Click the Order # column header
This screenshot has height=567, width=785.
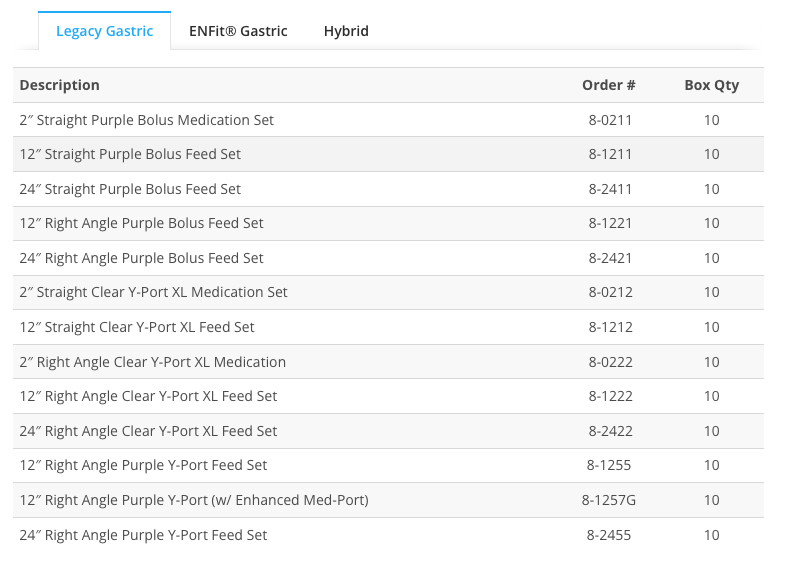pyautogui.click(x=609, y=85)
